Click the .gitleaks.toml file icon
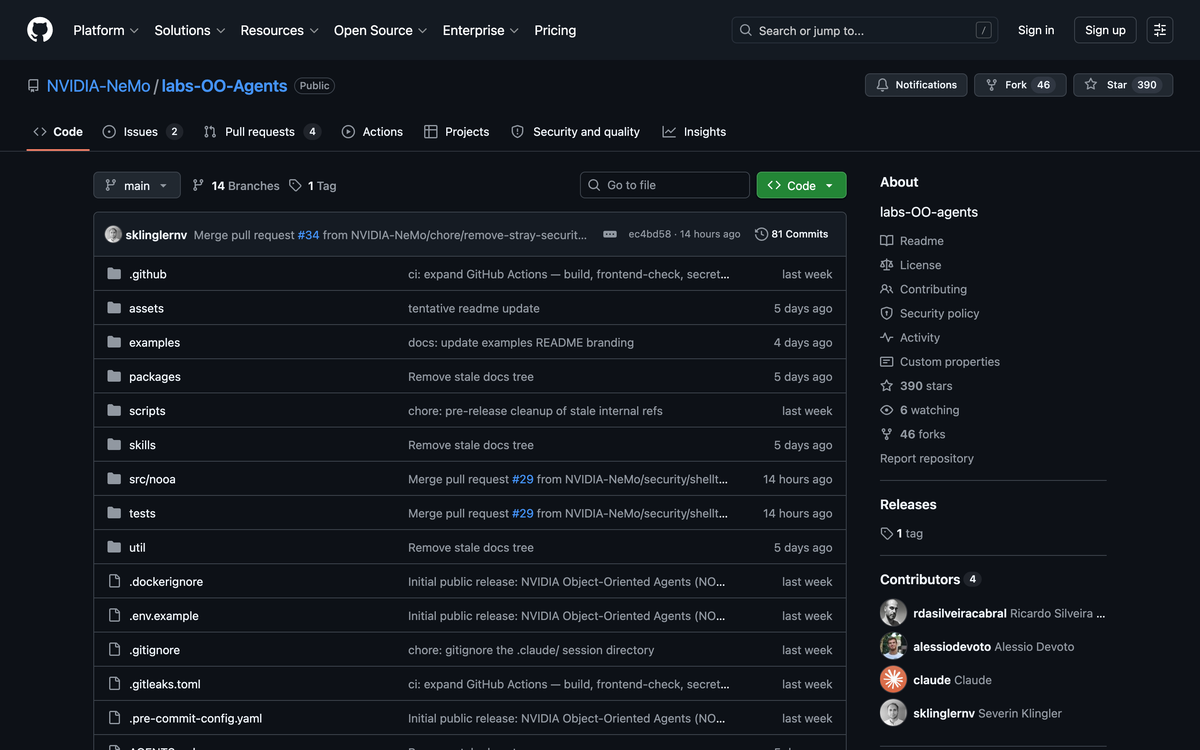Image resolution: width=1200 pixels, height=750 pixels. 114,684
